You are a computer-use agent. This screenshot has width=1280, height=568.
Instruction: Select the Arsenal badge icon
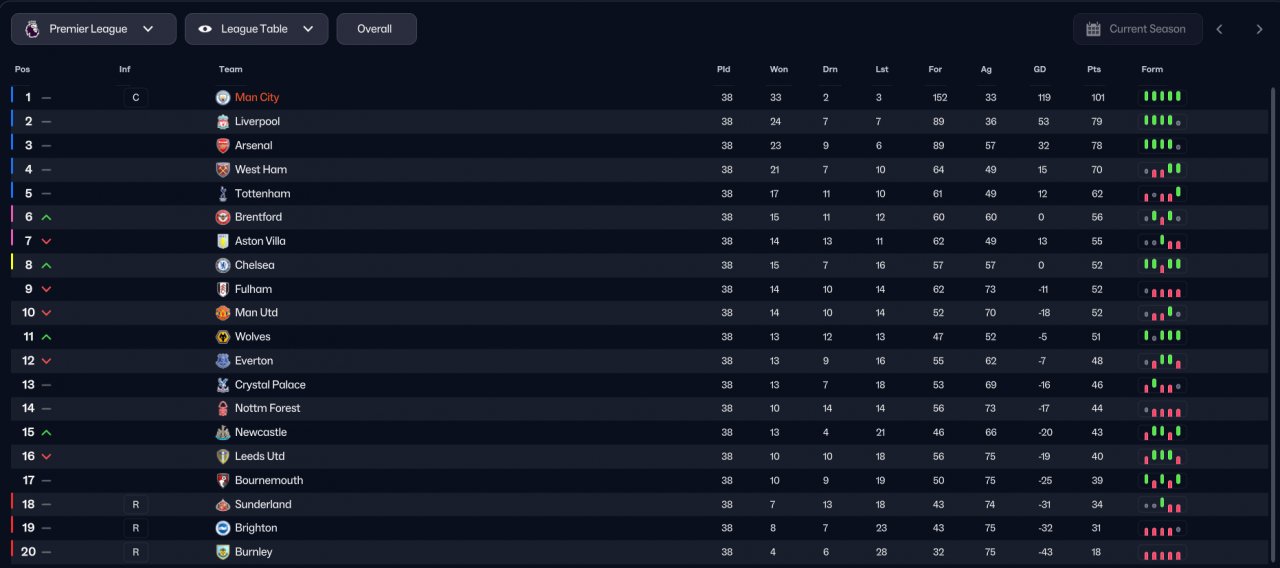pyautogui.click(x=223, y=145)
